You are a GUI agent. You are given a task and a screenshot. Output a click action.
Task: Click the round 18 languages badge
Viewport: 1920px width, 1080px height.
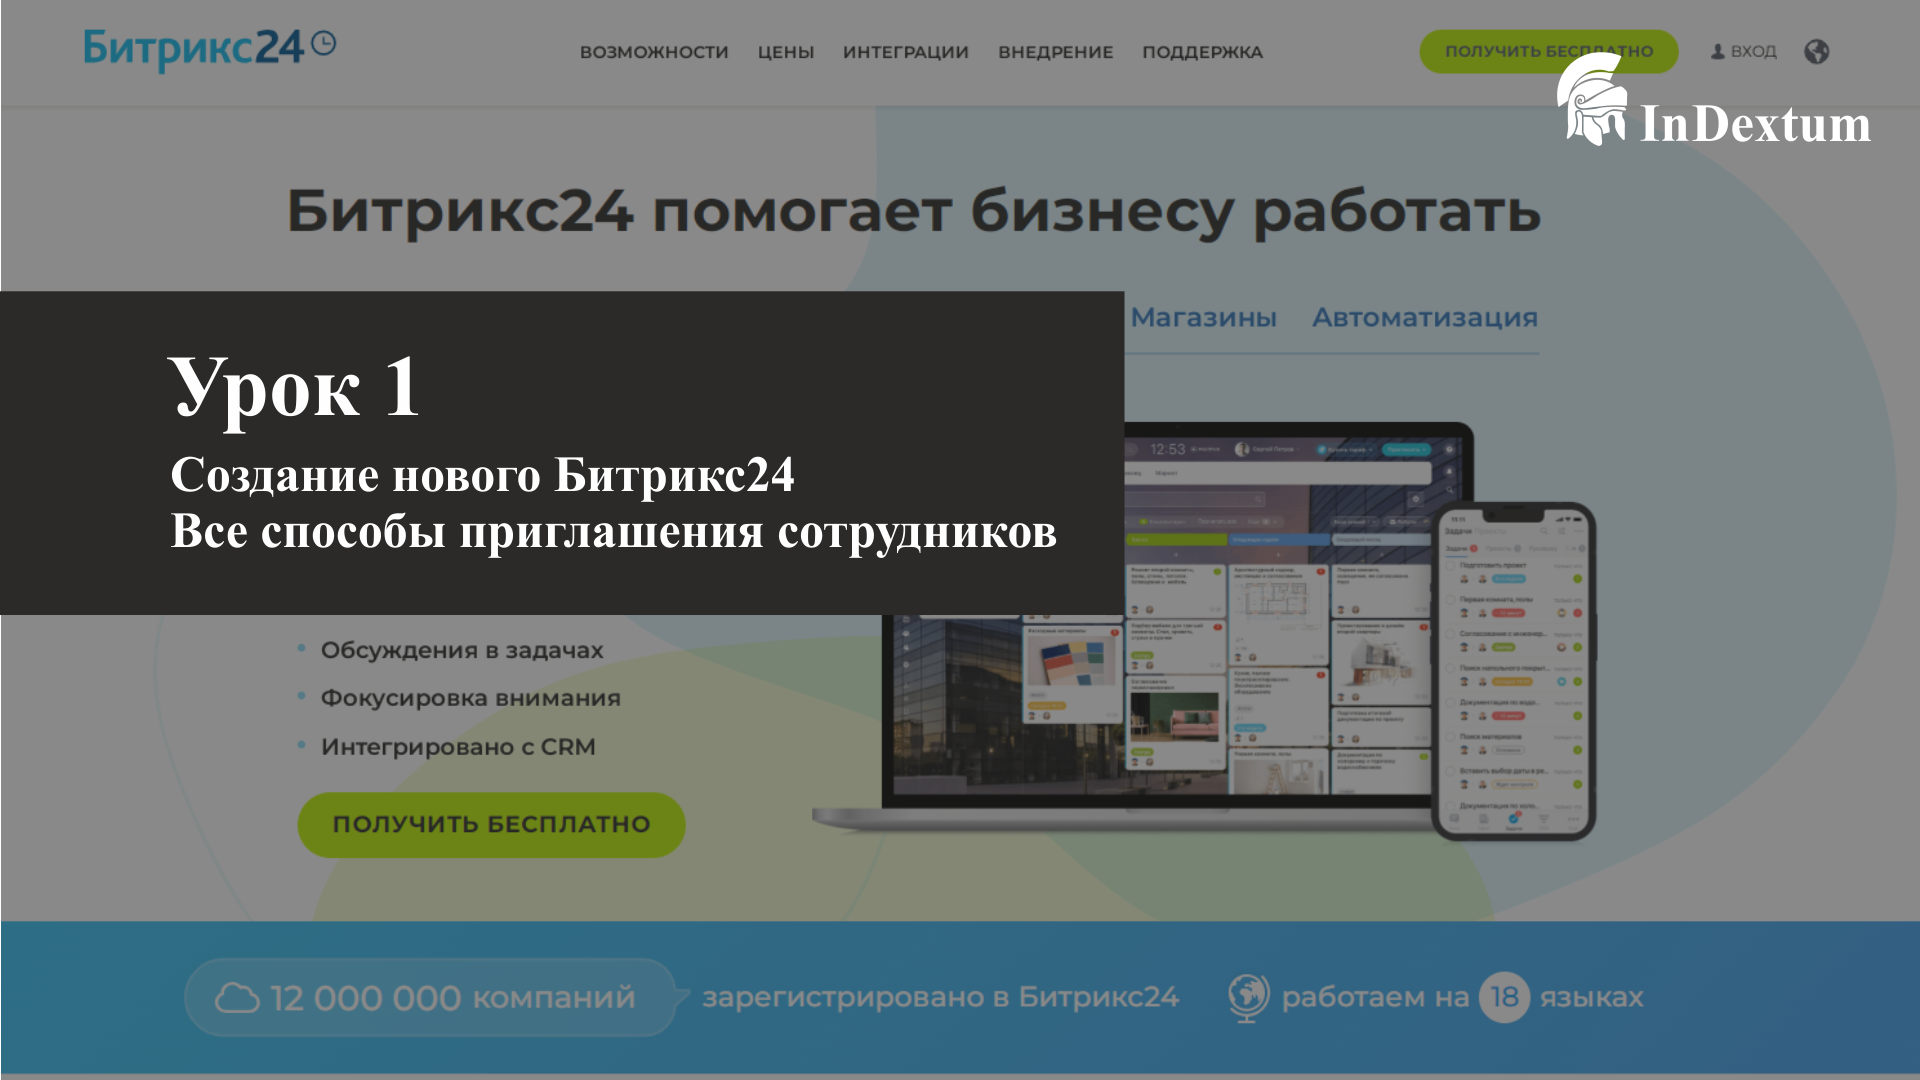click(x=1504, y=997)
